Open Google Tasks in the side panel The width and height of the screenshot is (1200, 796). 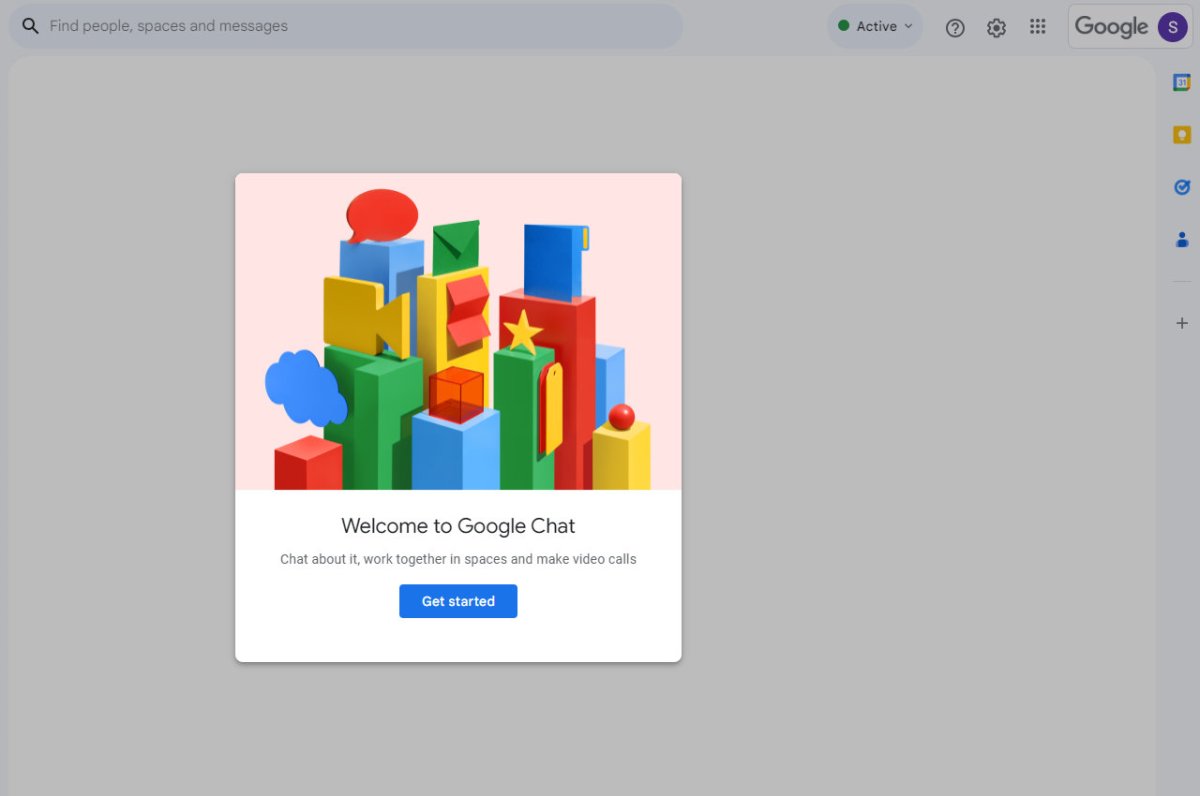(x=1181, y=187)
